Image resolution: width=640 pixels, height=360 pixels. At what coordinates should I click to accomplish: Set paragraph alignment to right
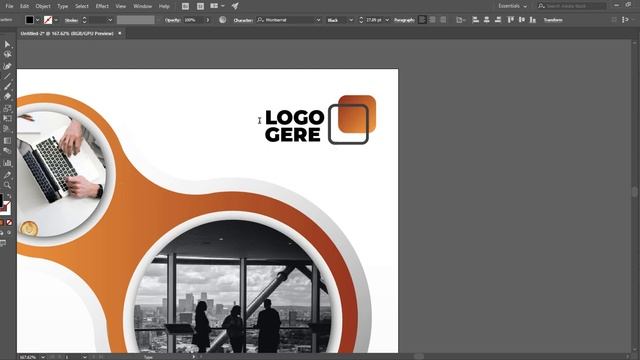tap(443, 20)
